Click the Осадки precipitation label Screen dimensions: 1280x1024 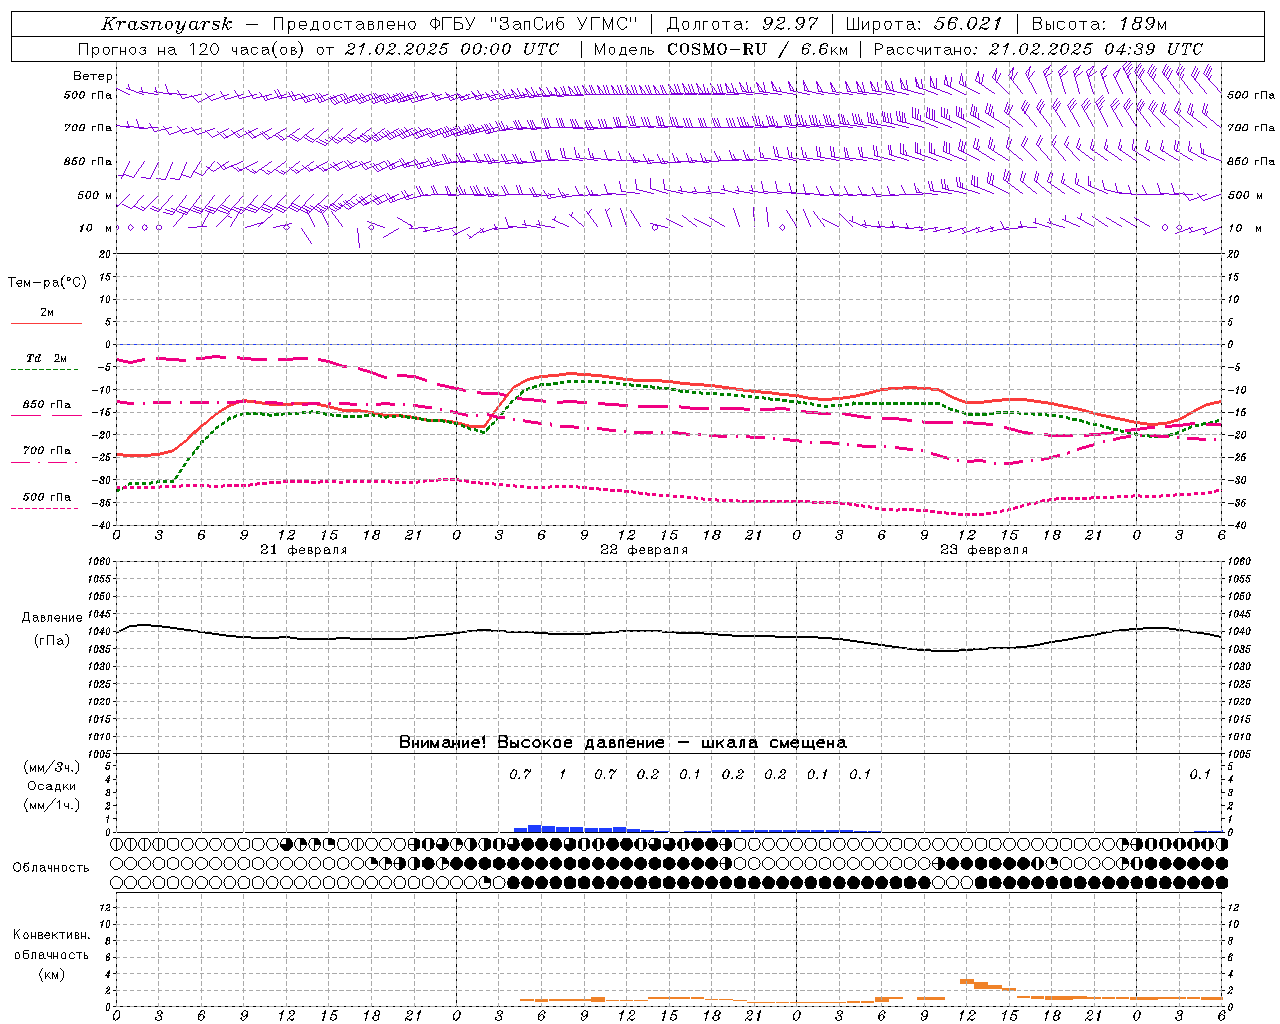coord(52,786)
